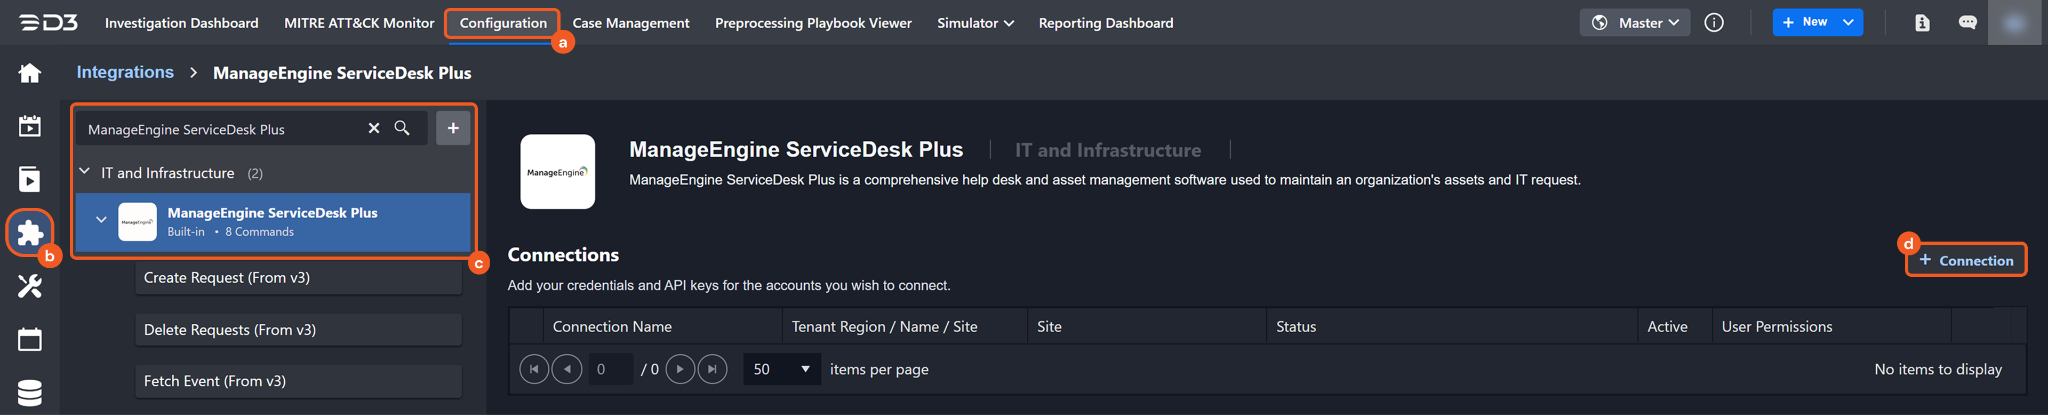Collapse the IT and Infrastructure category
The width and height of the screenshot is (2048, 415).
[x=85, y=172]
